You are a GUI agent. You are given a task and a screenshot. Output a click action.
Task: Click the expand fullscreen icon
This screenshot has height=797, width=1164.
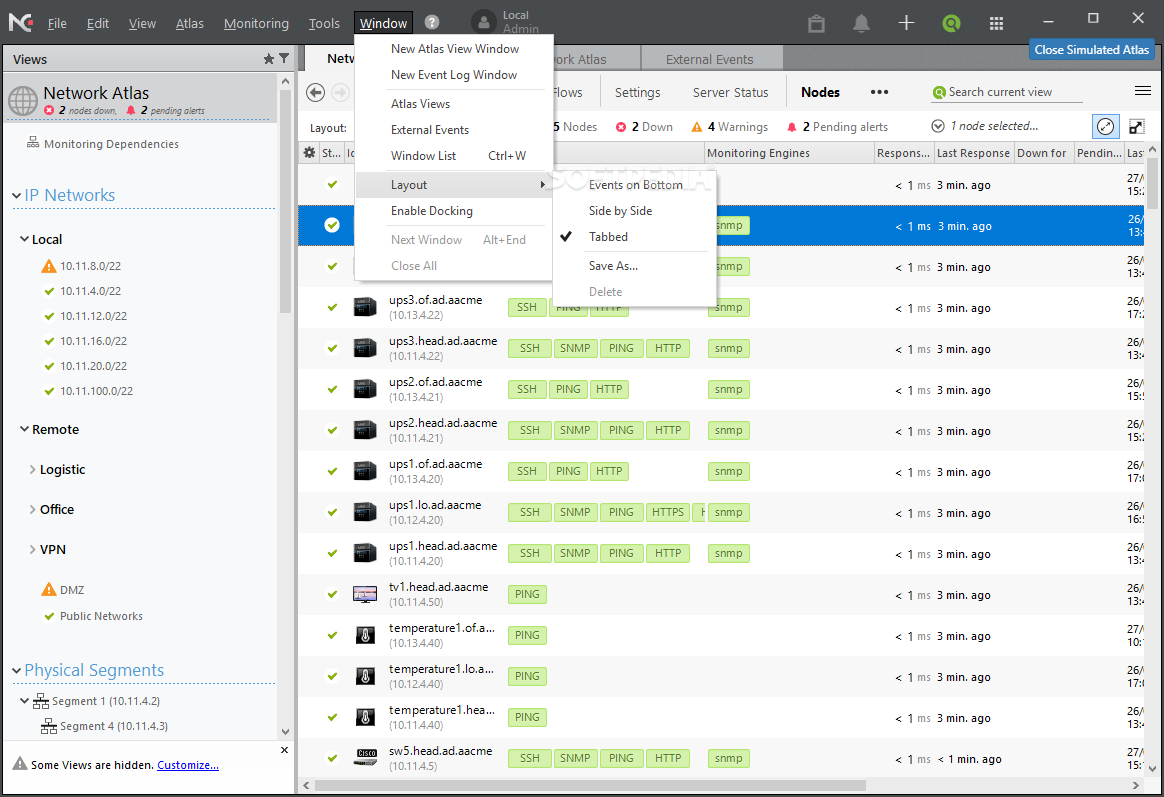1137,126
